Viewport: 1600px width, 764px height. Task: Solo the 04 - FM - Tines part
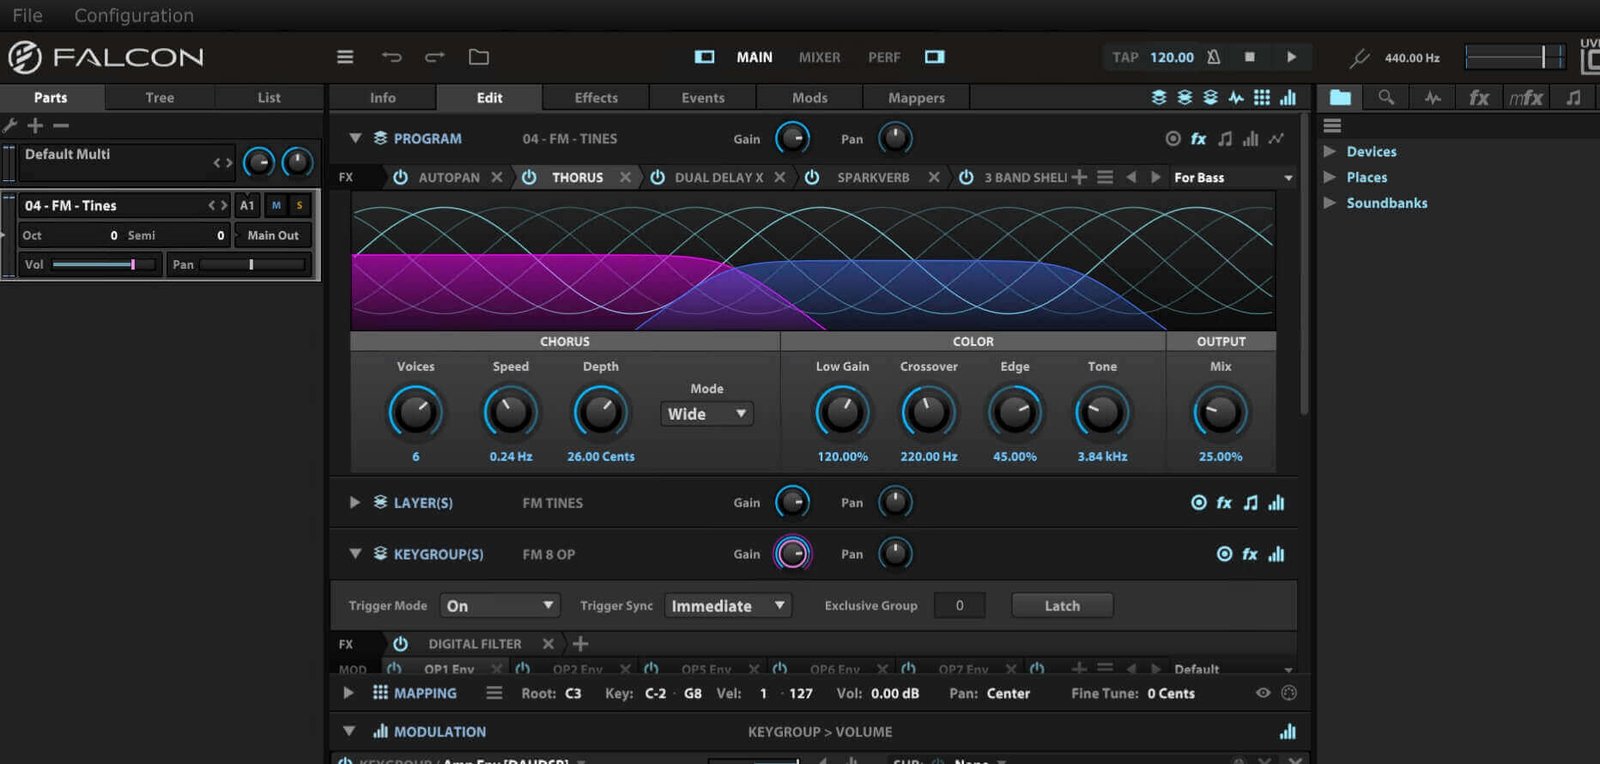coord(299,205)
